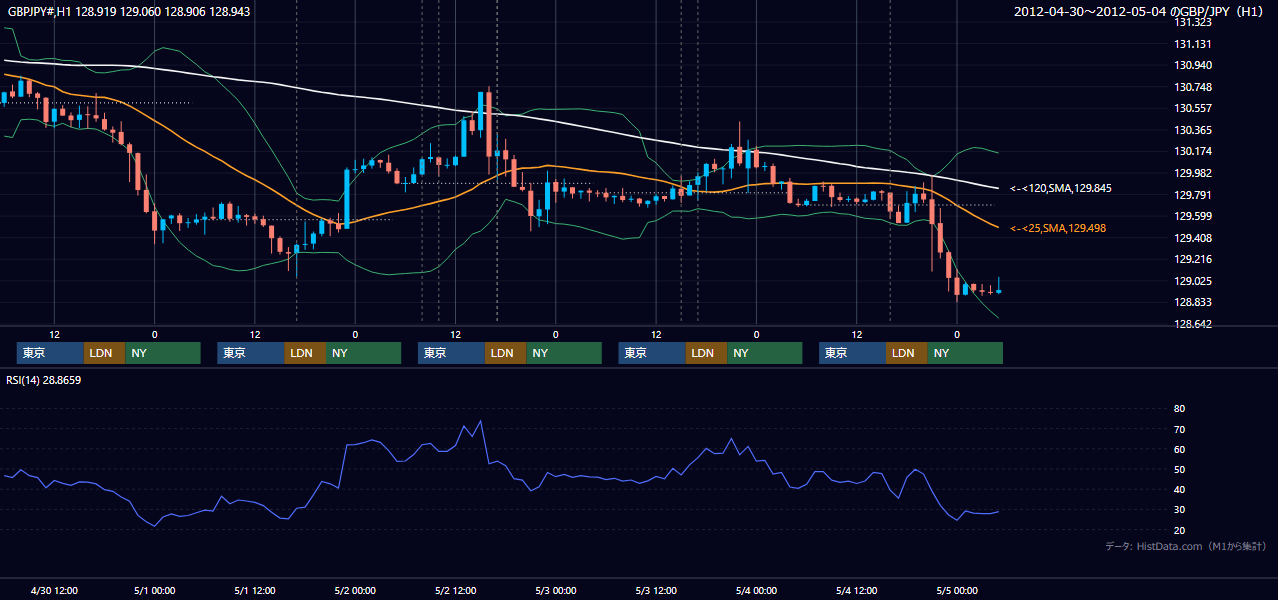Click the 東京 session block for 4/30
Viewport: 1278px width, 600px height.
click(50, 353)
